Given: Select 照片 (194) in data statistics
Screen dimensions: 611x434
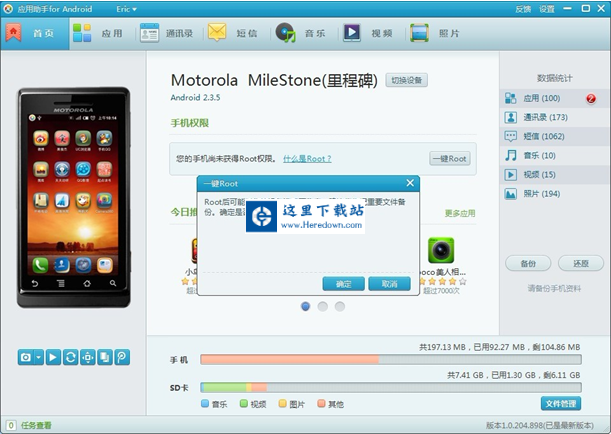Looking at the screenshot, I should point(555,194).
